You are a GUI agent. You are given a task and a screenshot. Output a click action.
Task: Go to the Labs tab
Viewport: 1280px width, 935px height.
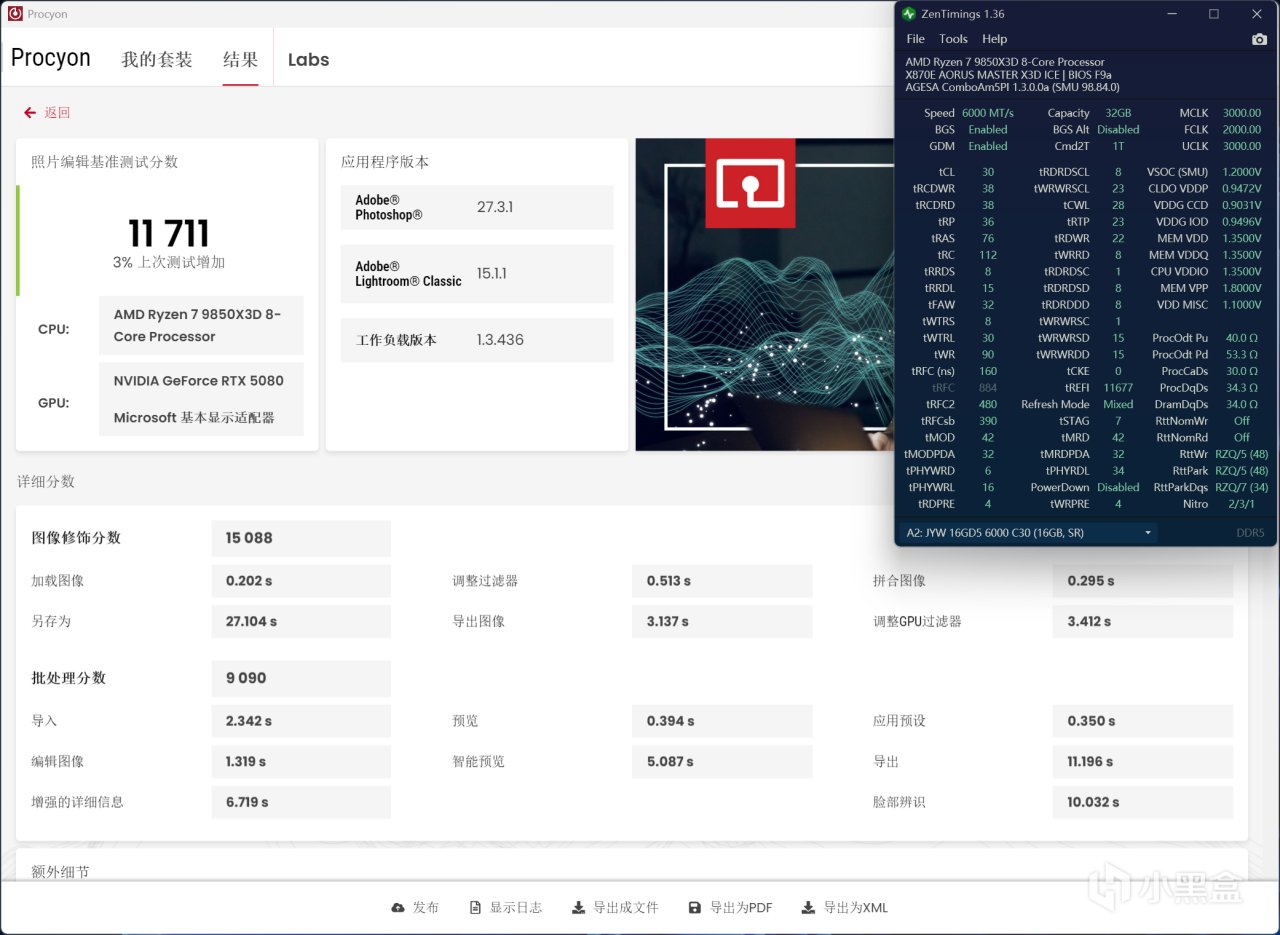pyautogui.click(x=308, y=60)
